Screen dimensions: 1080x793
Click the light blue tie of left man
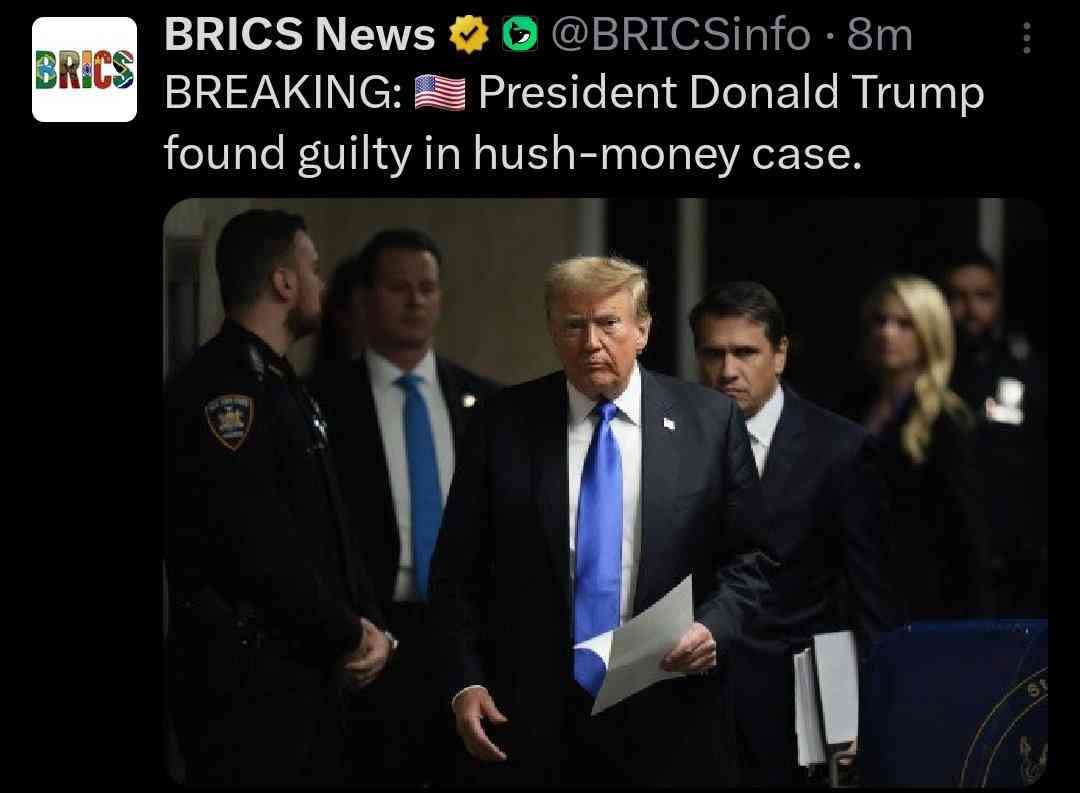(421, 482)
